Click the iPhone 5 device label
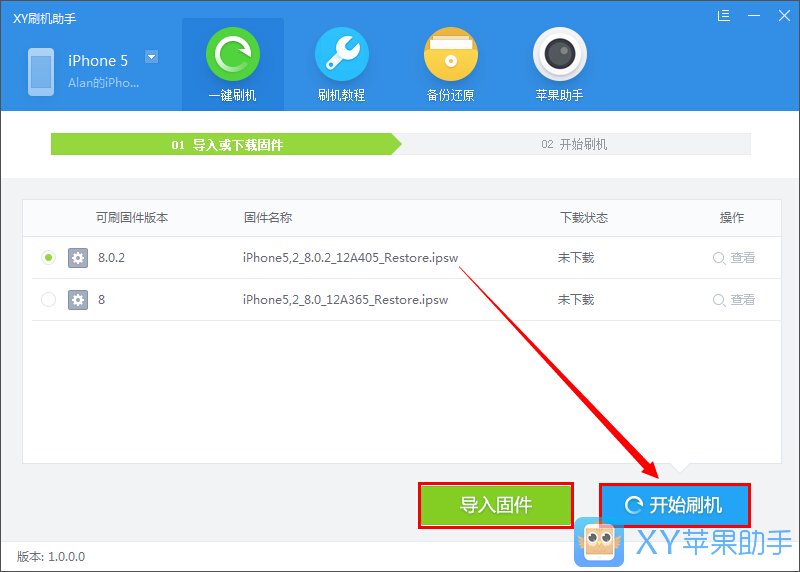The height and width of the screenshot is (572, 800). pyautogui.click(x=98, y=61)
